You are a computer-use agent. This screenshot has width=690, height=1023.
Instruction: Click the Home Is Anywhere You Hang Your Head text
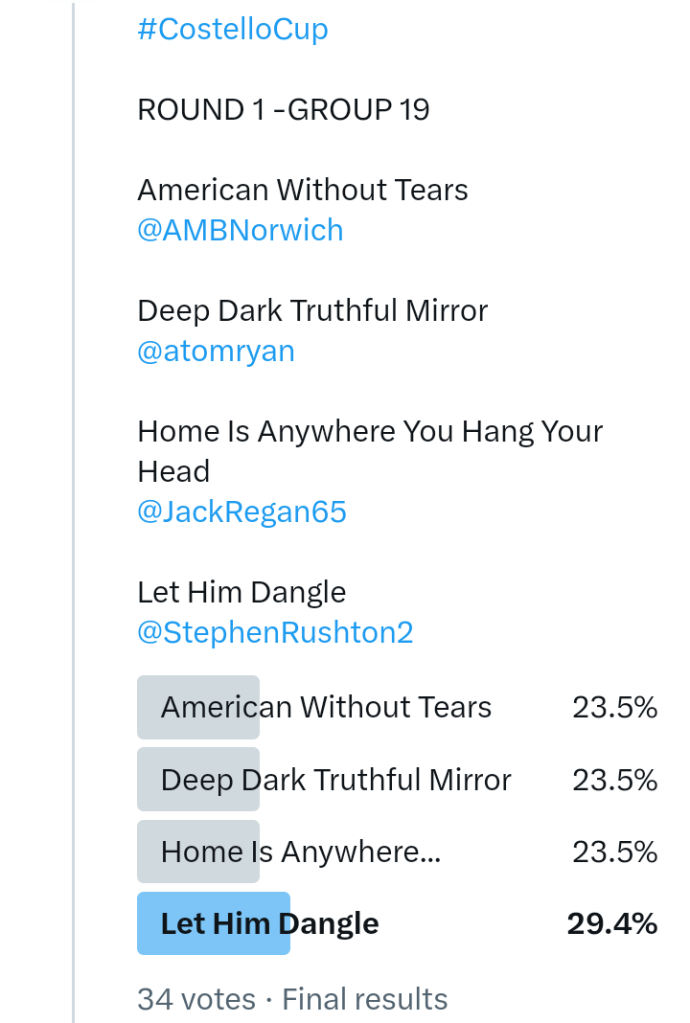[x=370, y=432]
